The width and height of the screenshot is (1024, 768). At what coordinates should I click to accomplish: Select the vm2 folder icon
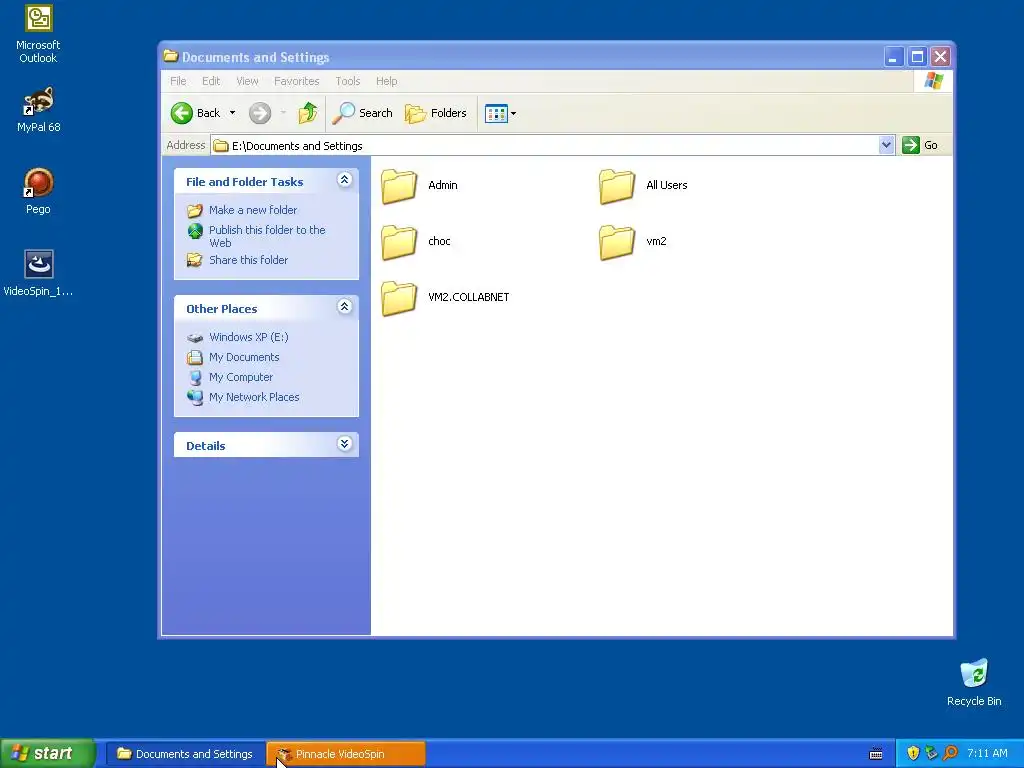616,242
